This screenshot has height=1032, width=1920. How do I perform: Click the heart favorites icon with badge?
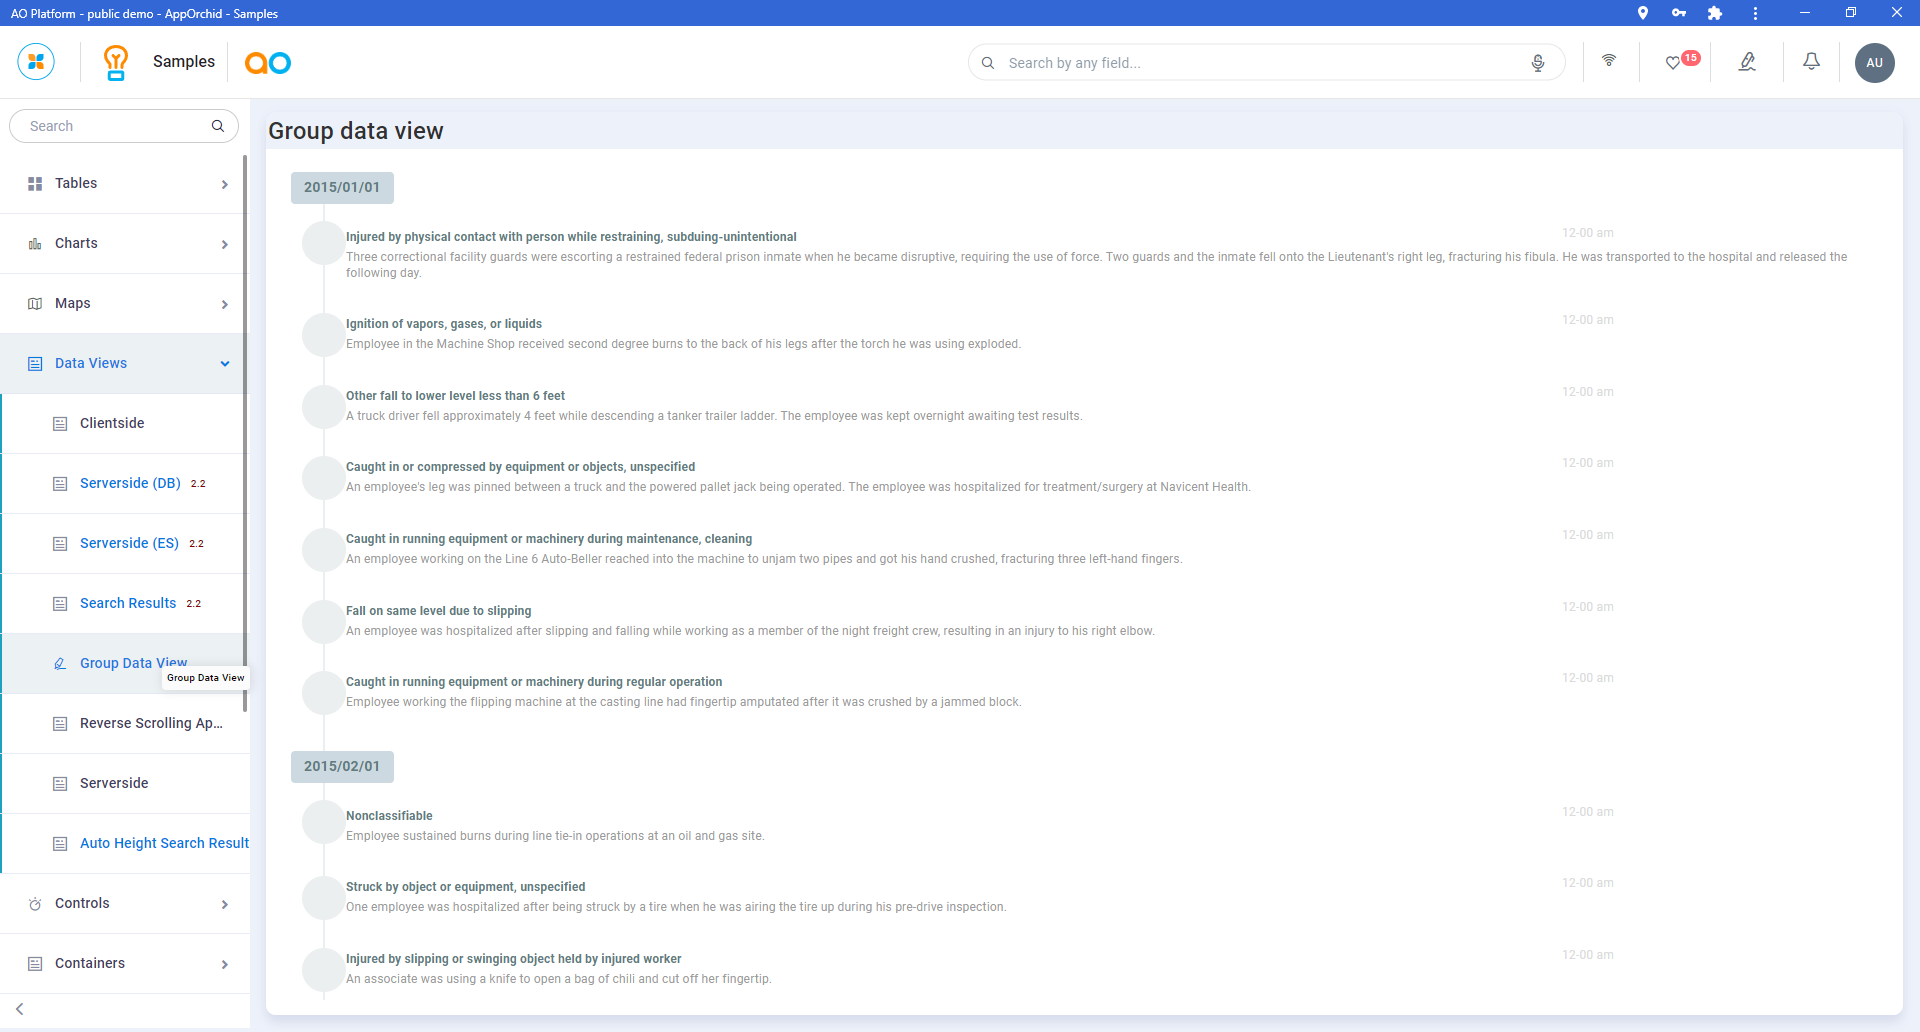(1674, 62)
